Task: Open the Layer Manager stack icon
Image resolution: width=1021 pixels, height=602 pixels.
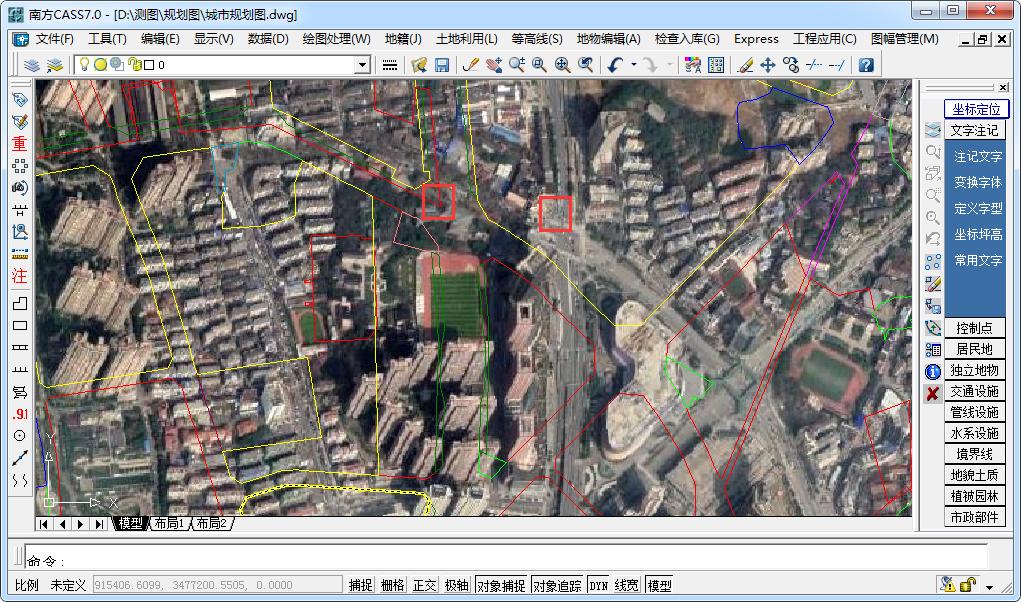Action: pyautogui.click(x=32, y=65)
